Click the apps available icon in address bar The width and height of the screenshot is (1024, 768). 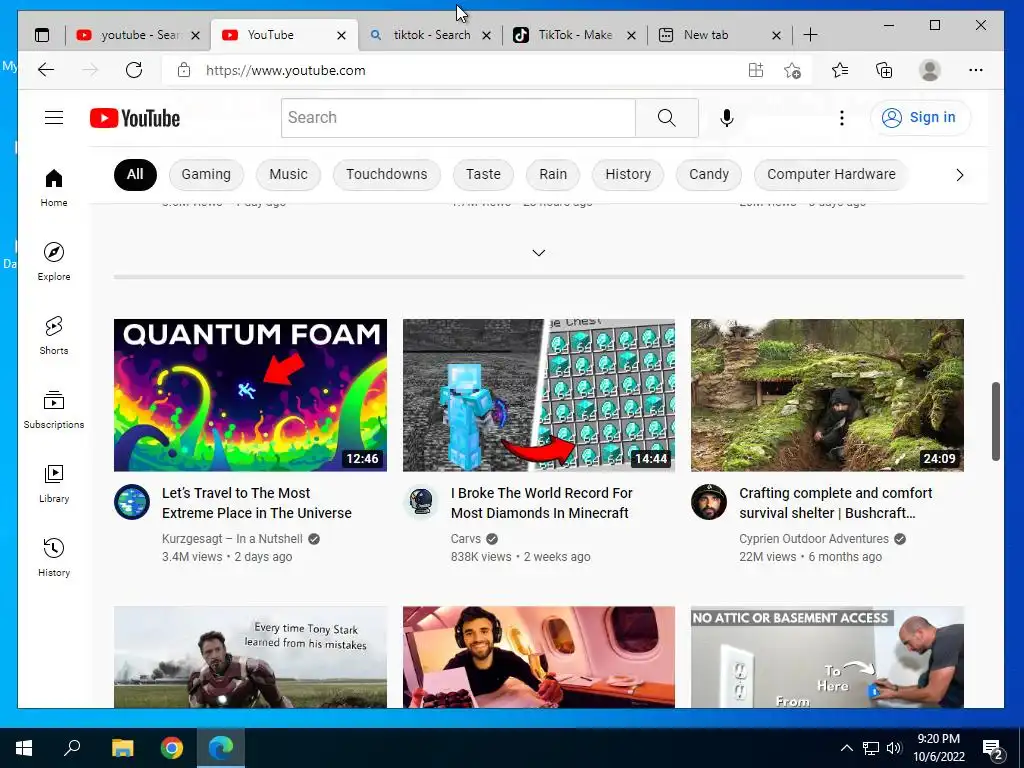pos(756,70)
